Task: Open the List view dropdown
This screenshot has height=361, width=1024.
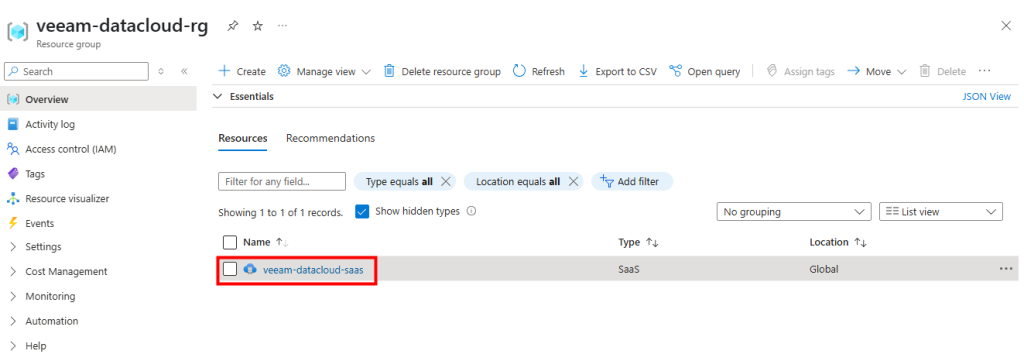Action: pyautogui.click(x=941, y=212)
